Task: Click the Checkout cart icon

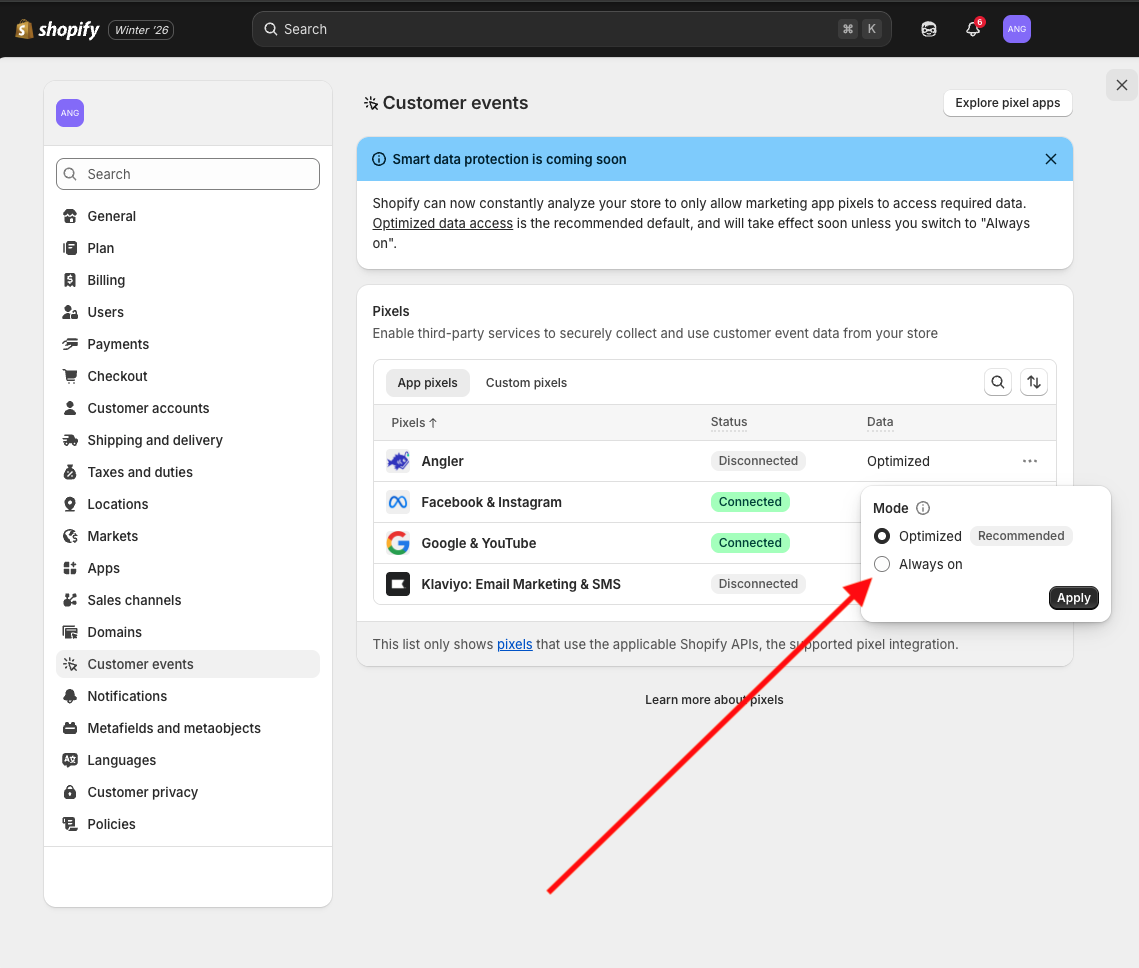Action: (x=70, y=376)
